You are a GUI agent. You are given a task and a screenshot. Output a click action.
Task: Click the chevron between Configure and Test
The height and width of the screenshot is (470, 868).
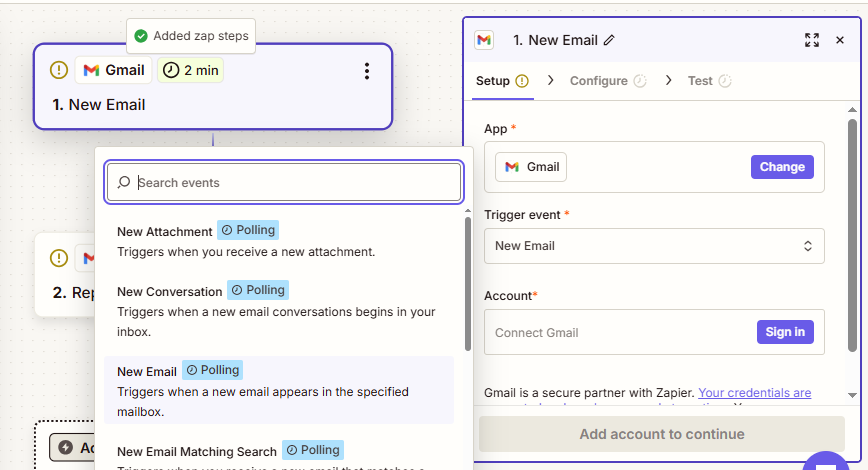[669, 80]
